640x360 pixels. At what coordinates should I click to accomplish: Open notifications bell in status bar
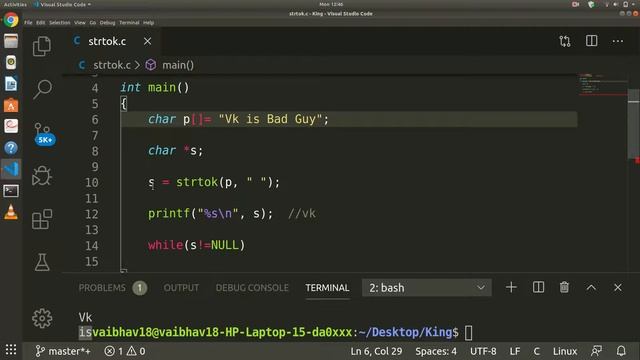coord(621,351)
